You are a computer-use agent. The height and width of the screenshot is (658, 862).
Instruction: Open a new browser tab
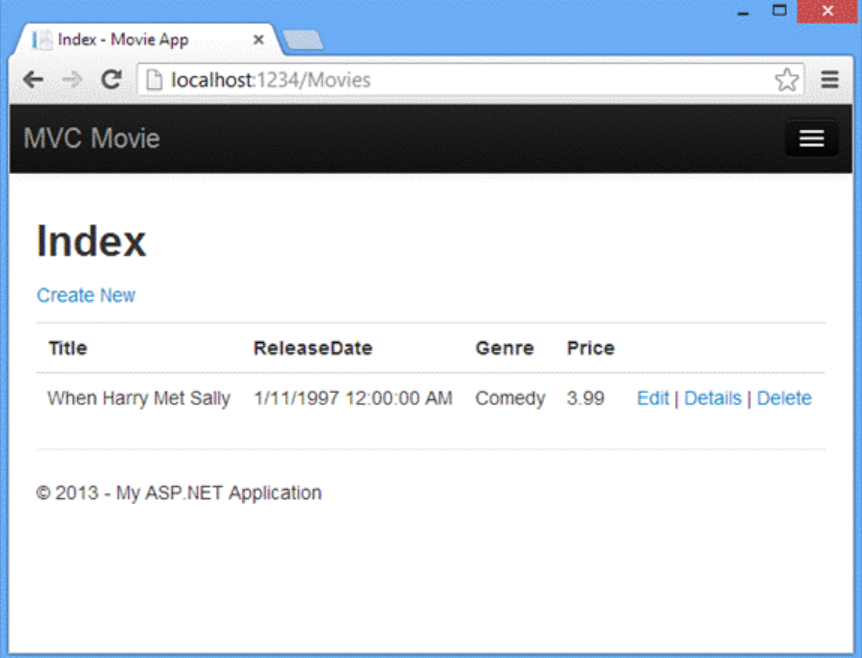pos(303,40)
